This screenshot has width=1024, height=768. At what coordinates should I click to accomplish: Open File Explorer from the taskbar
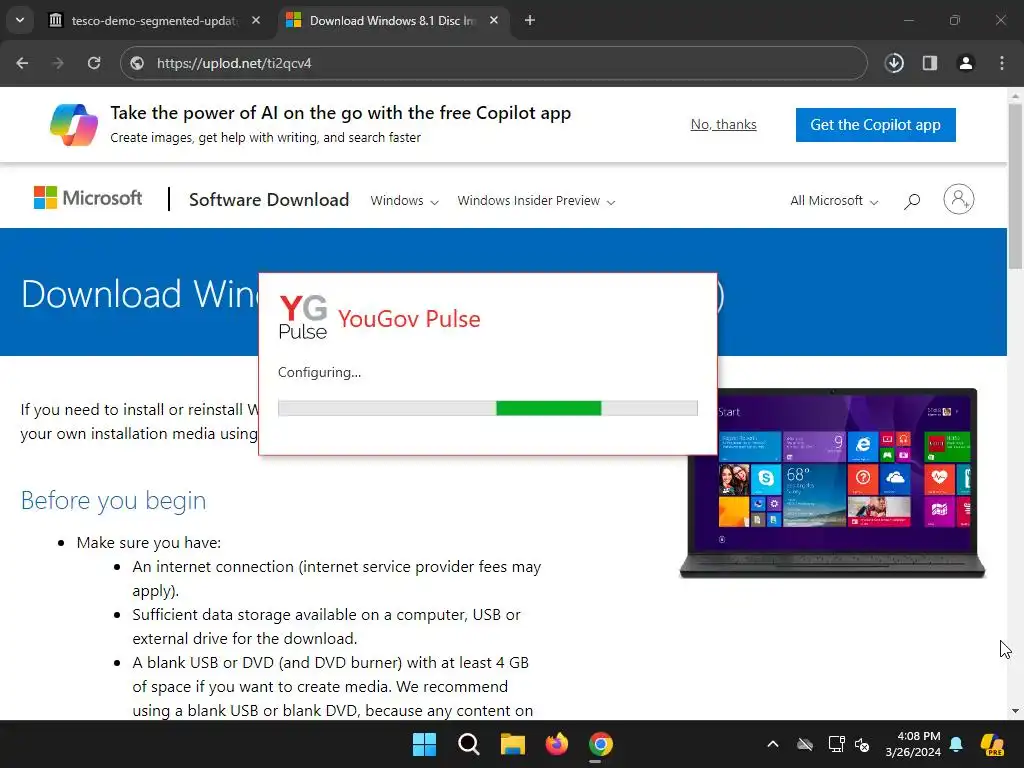pyautogui.click(x=513, y=744)
